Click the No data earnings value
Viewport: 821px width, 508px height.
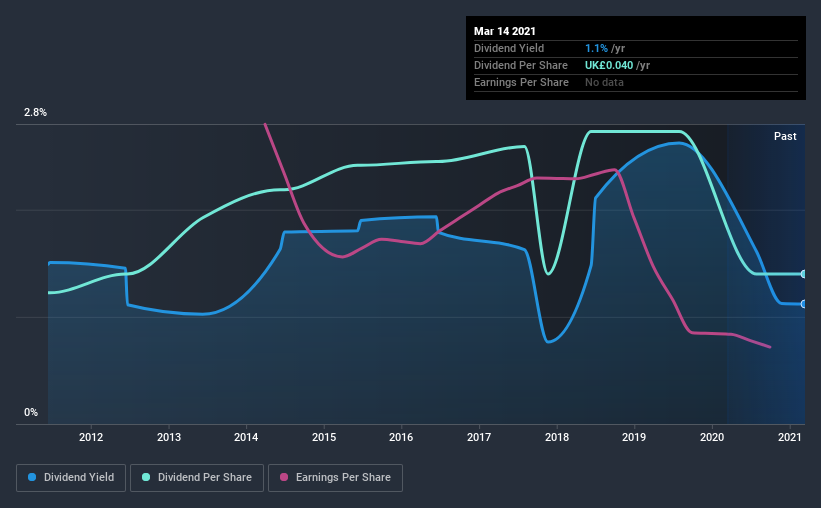tap(604, 82)
